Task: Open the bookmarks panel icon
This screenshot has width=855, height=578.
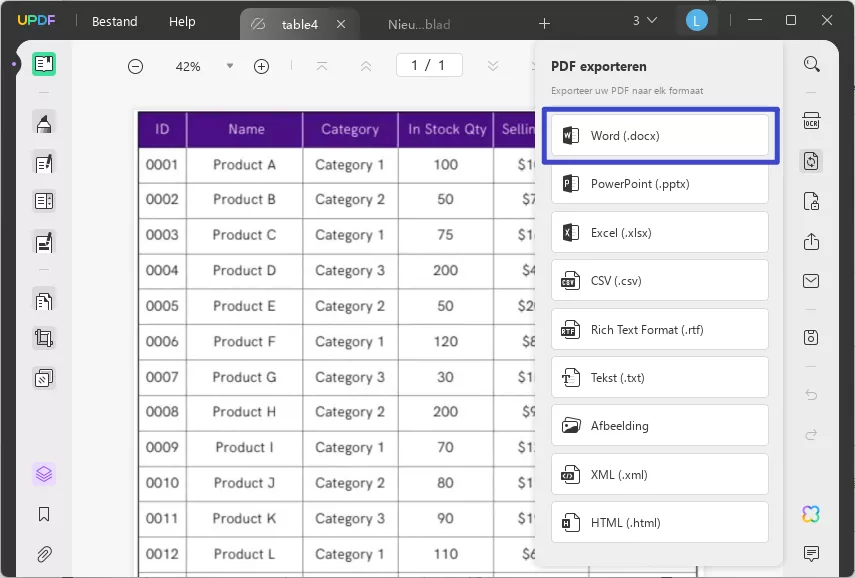Action: pos(43,515)
